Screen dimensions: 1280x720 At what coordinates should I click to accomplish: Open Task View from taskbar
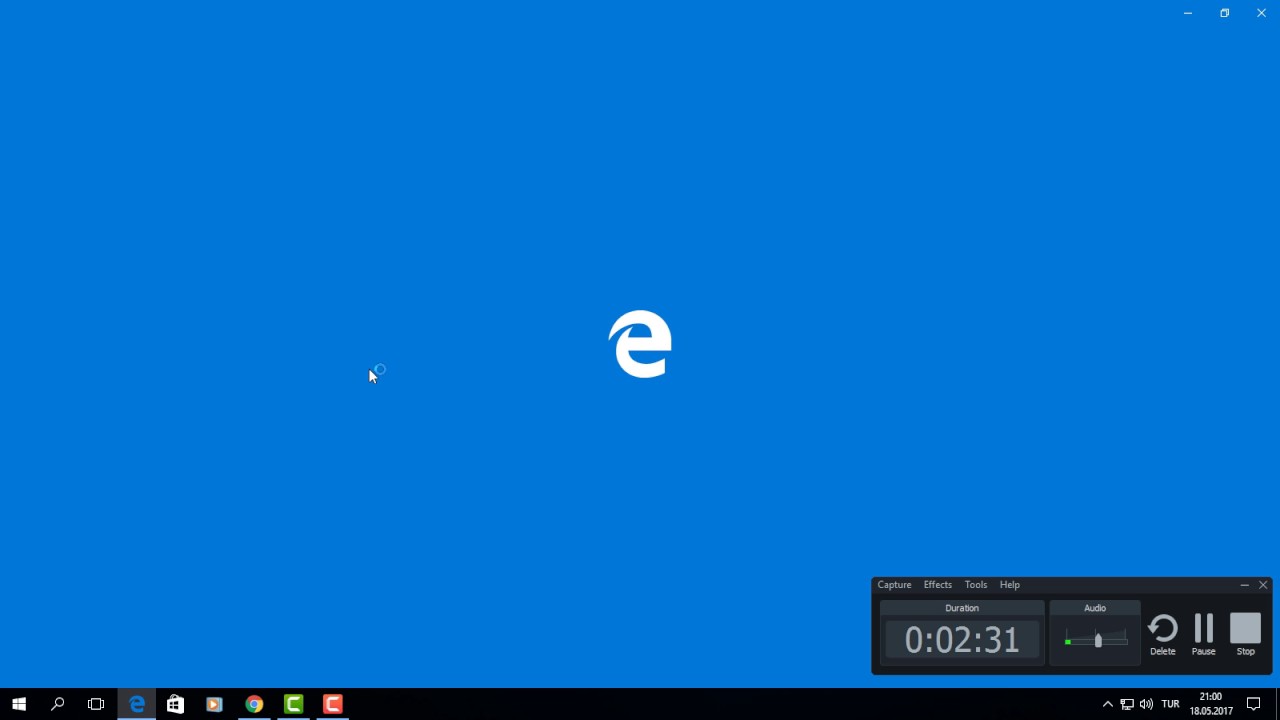[96, 704]
